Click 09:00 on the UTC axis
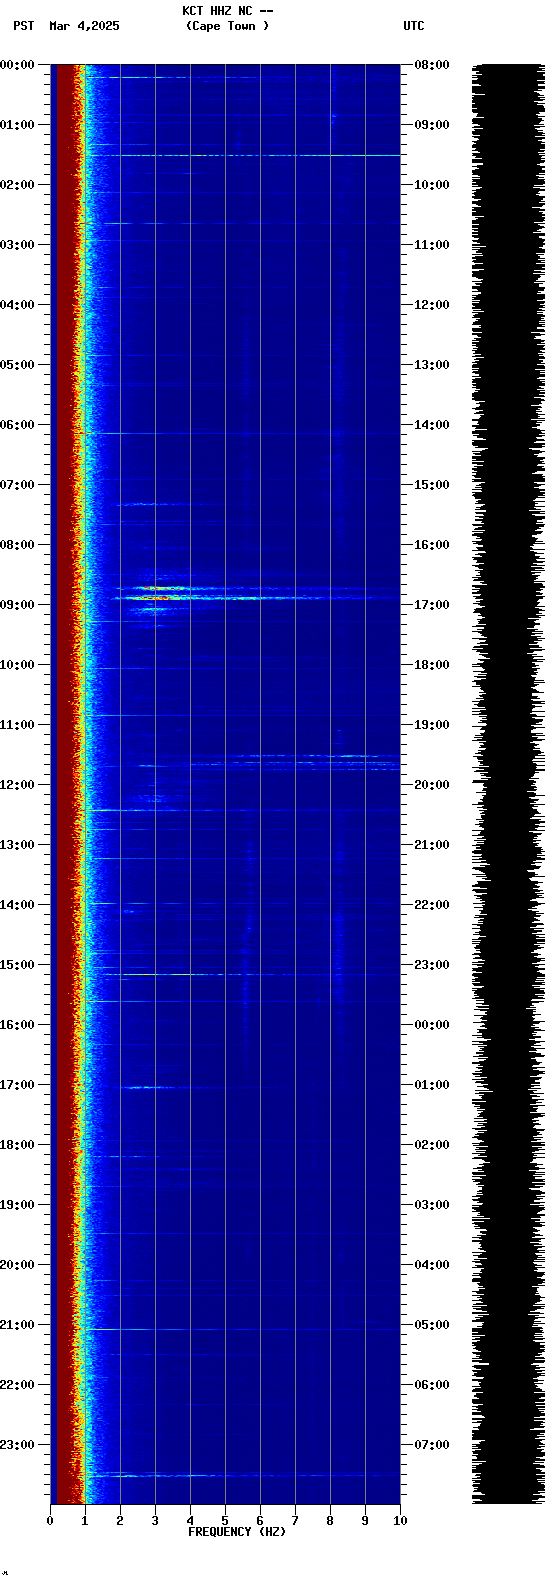The width and height of the screenshot is (552, 1584). click(x=432, y=125)
